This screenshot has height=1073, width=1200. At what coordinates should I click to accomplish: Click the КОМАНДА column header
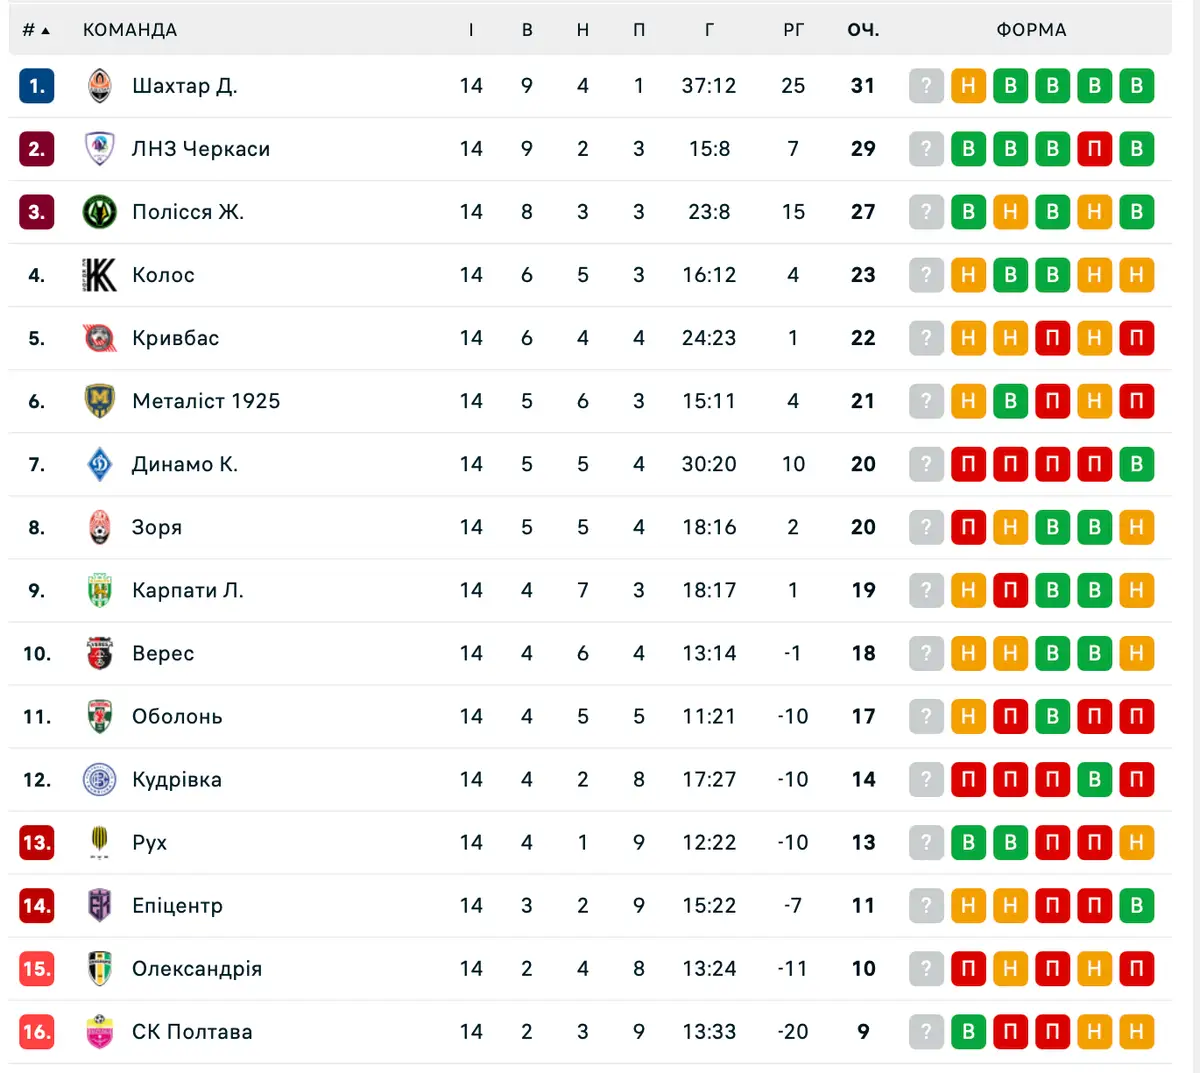pos(130,30)
